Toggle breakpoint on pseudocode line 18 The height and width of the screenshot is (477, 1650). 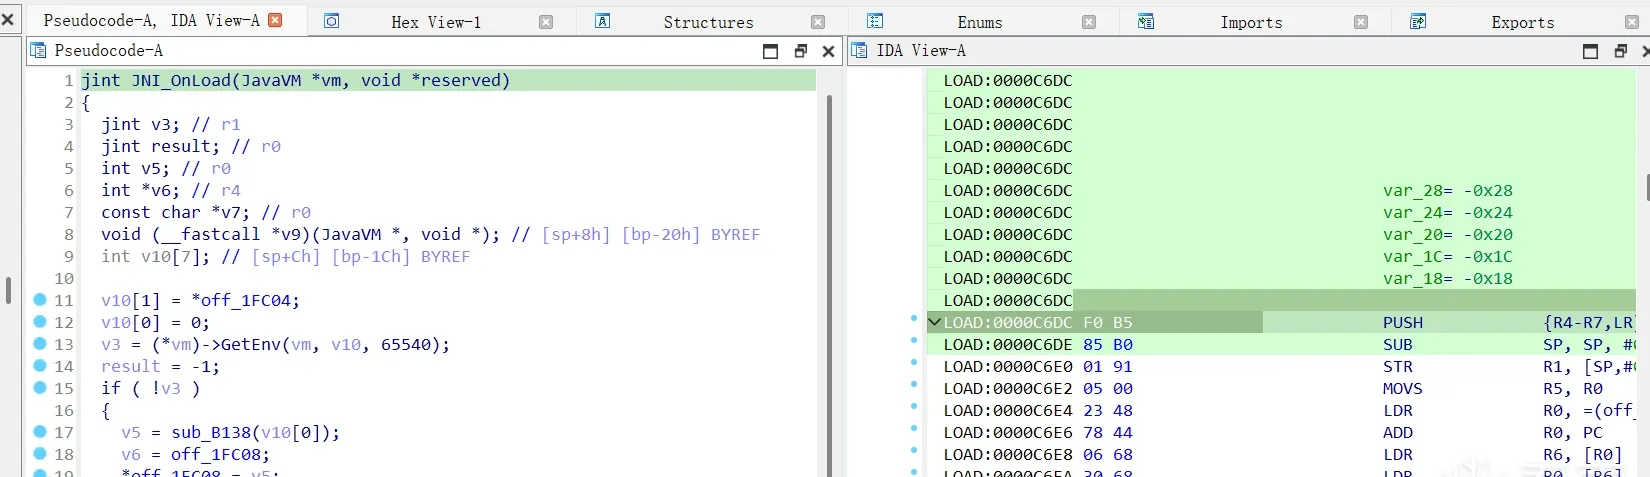(x=40, y=453)
